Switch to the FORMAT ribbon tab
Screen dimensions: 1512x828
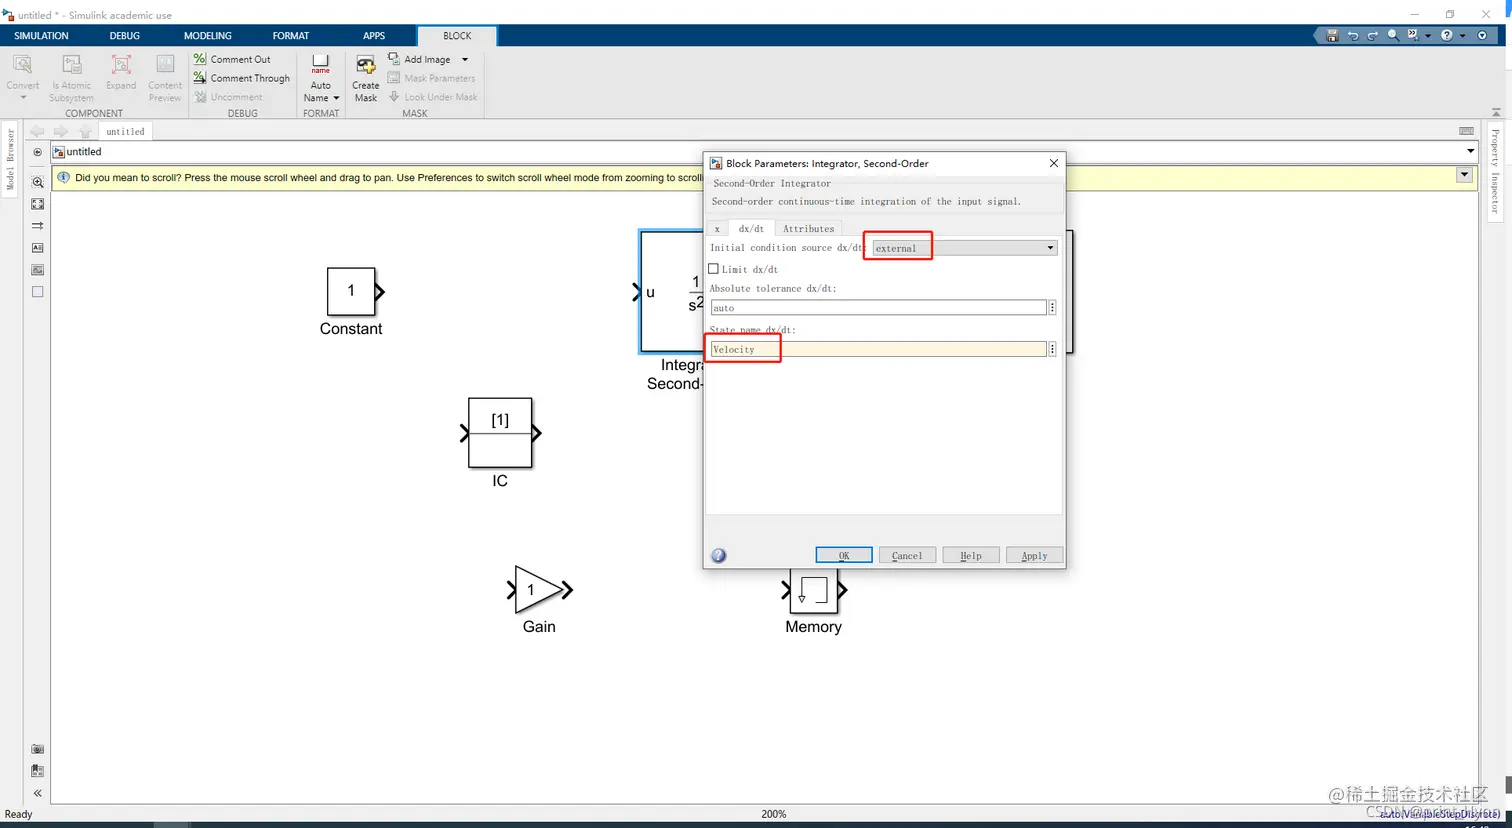291,35
